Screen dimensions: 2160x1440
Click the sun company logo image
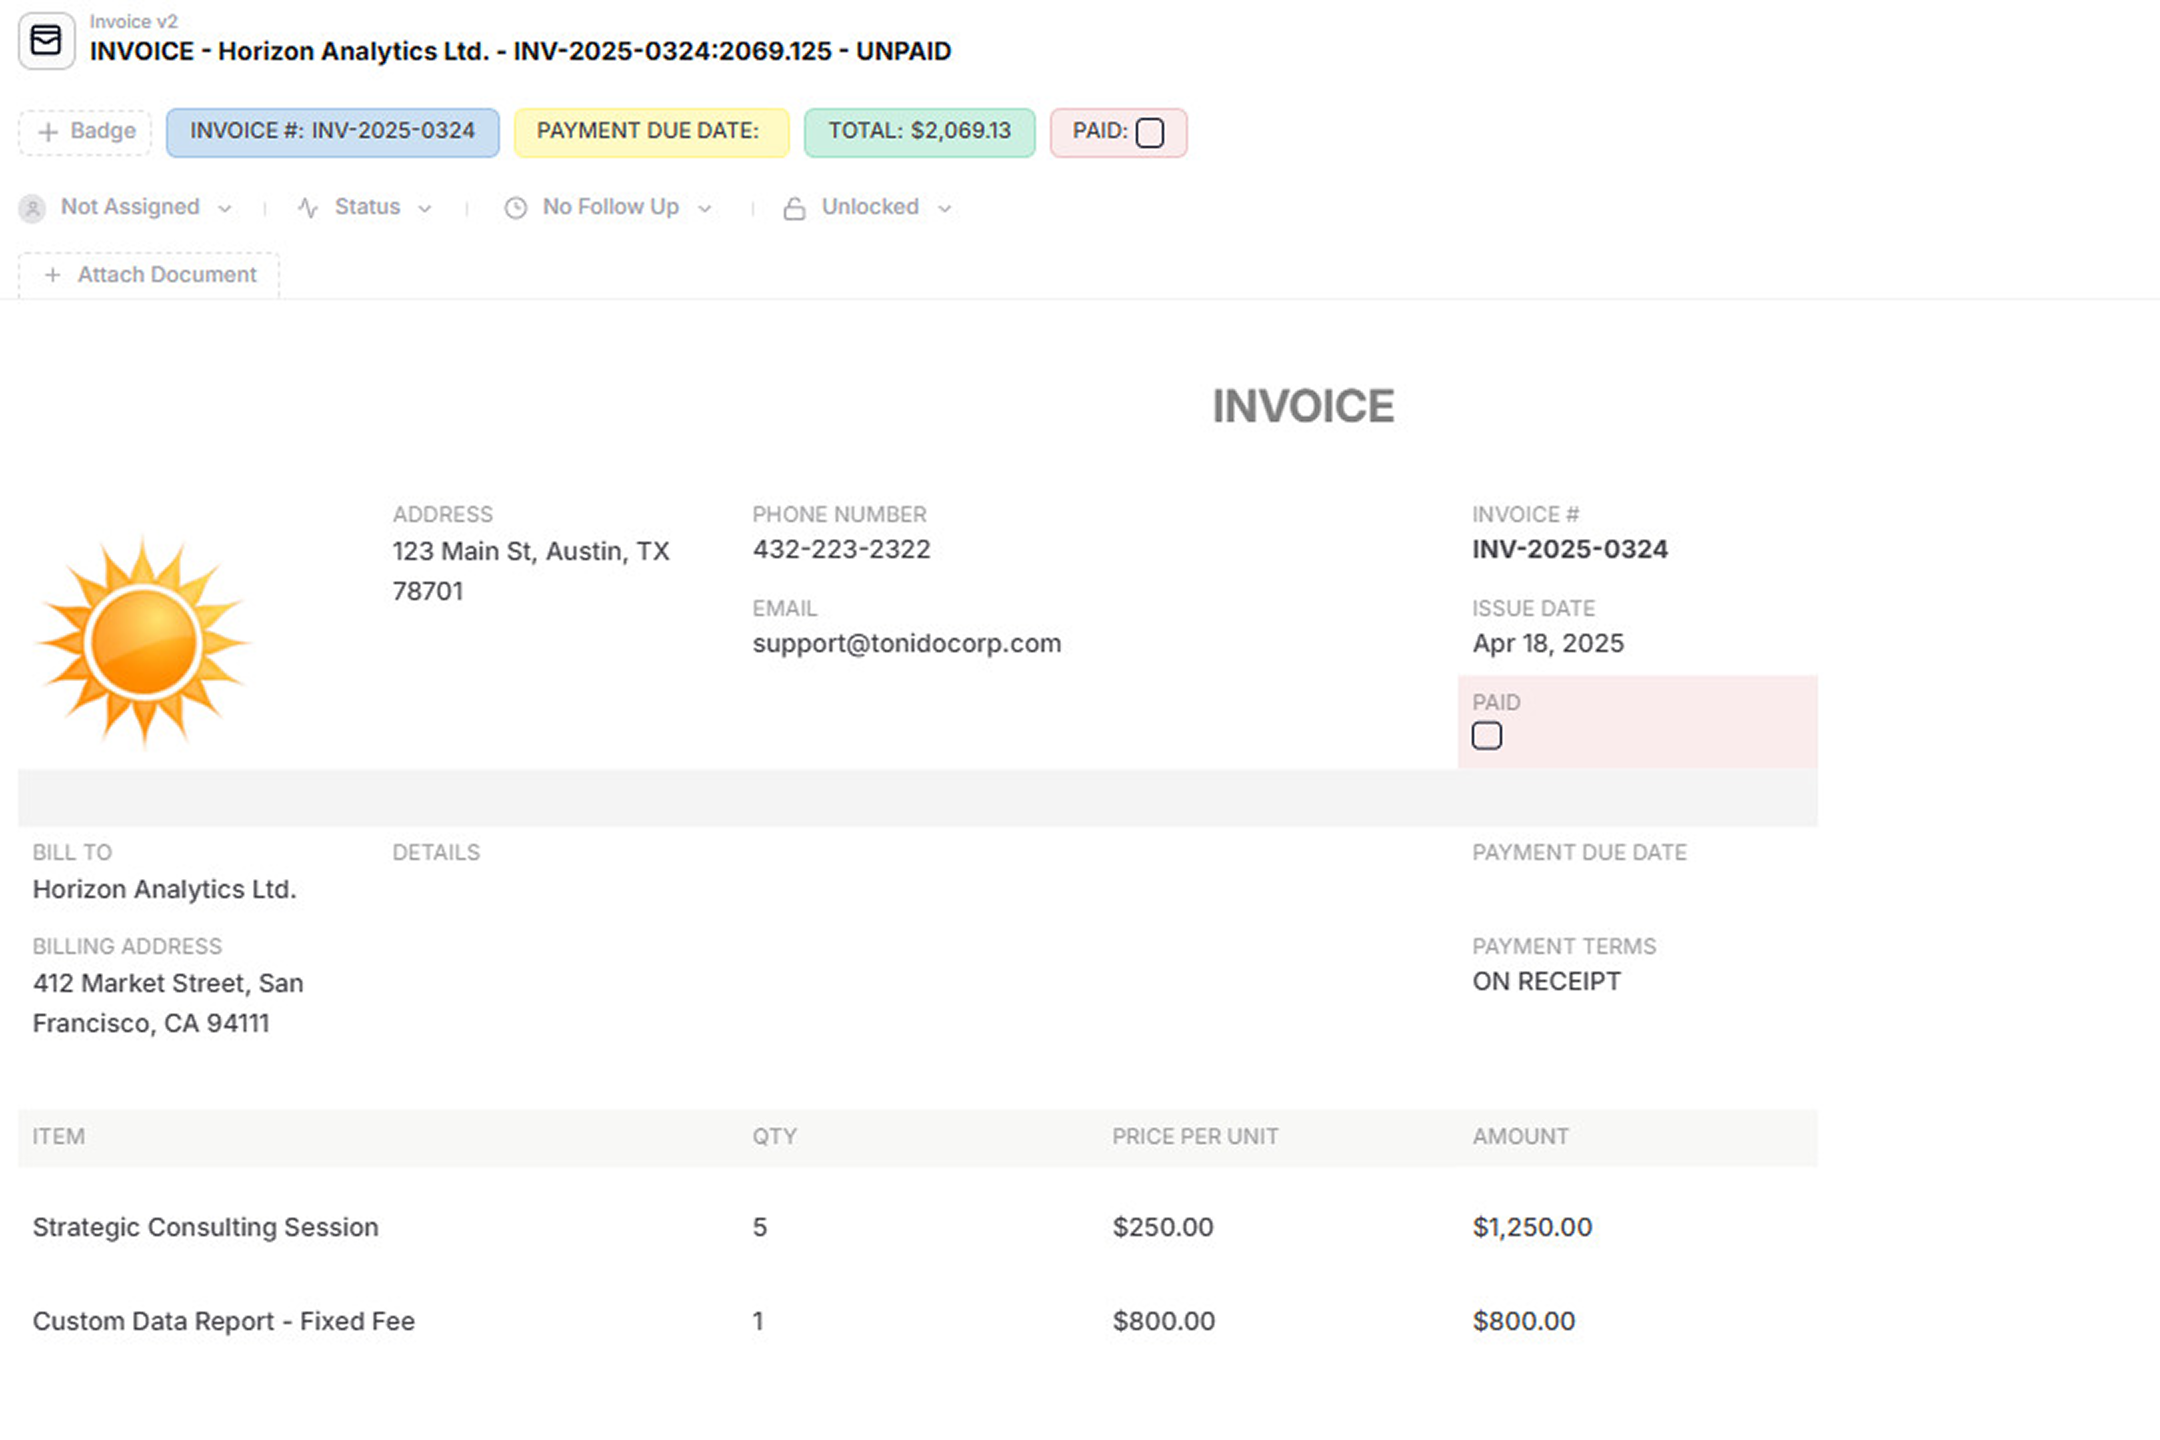tap(144, 643)
